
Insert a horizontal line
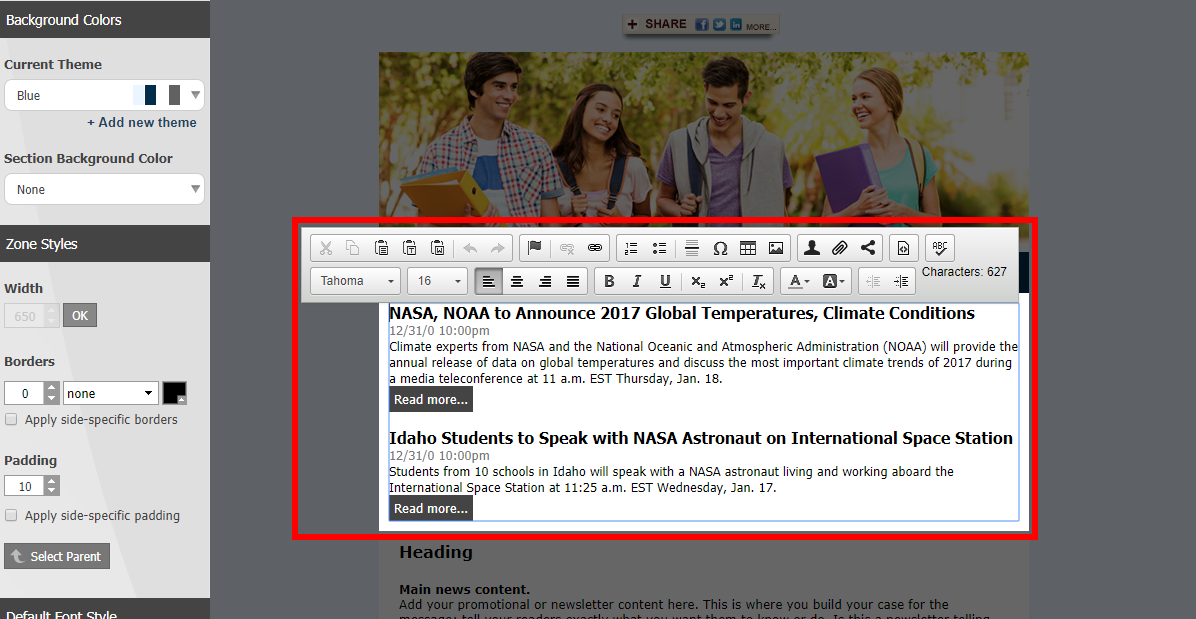click(x=692, y=248)
